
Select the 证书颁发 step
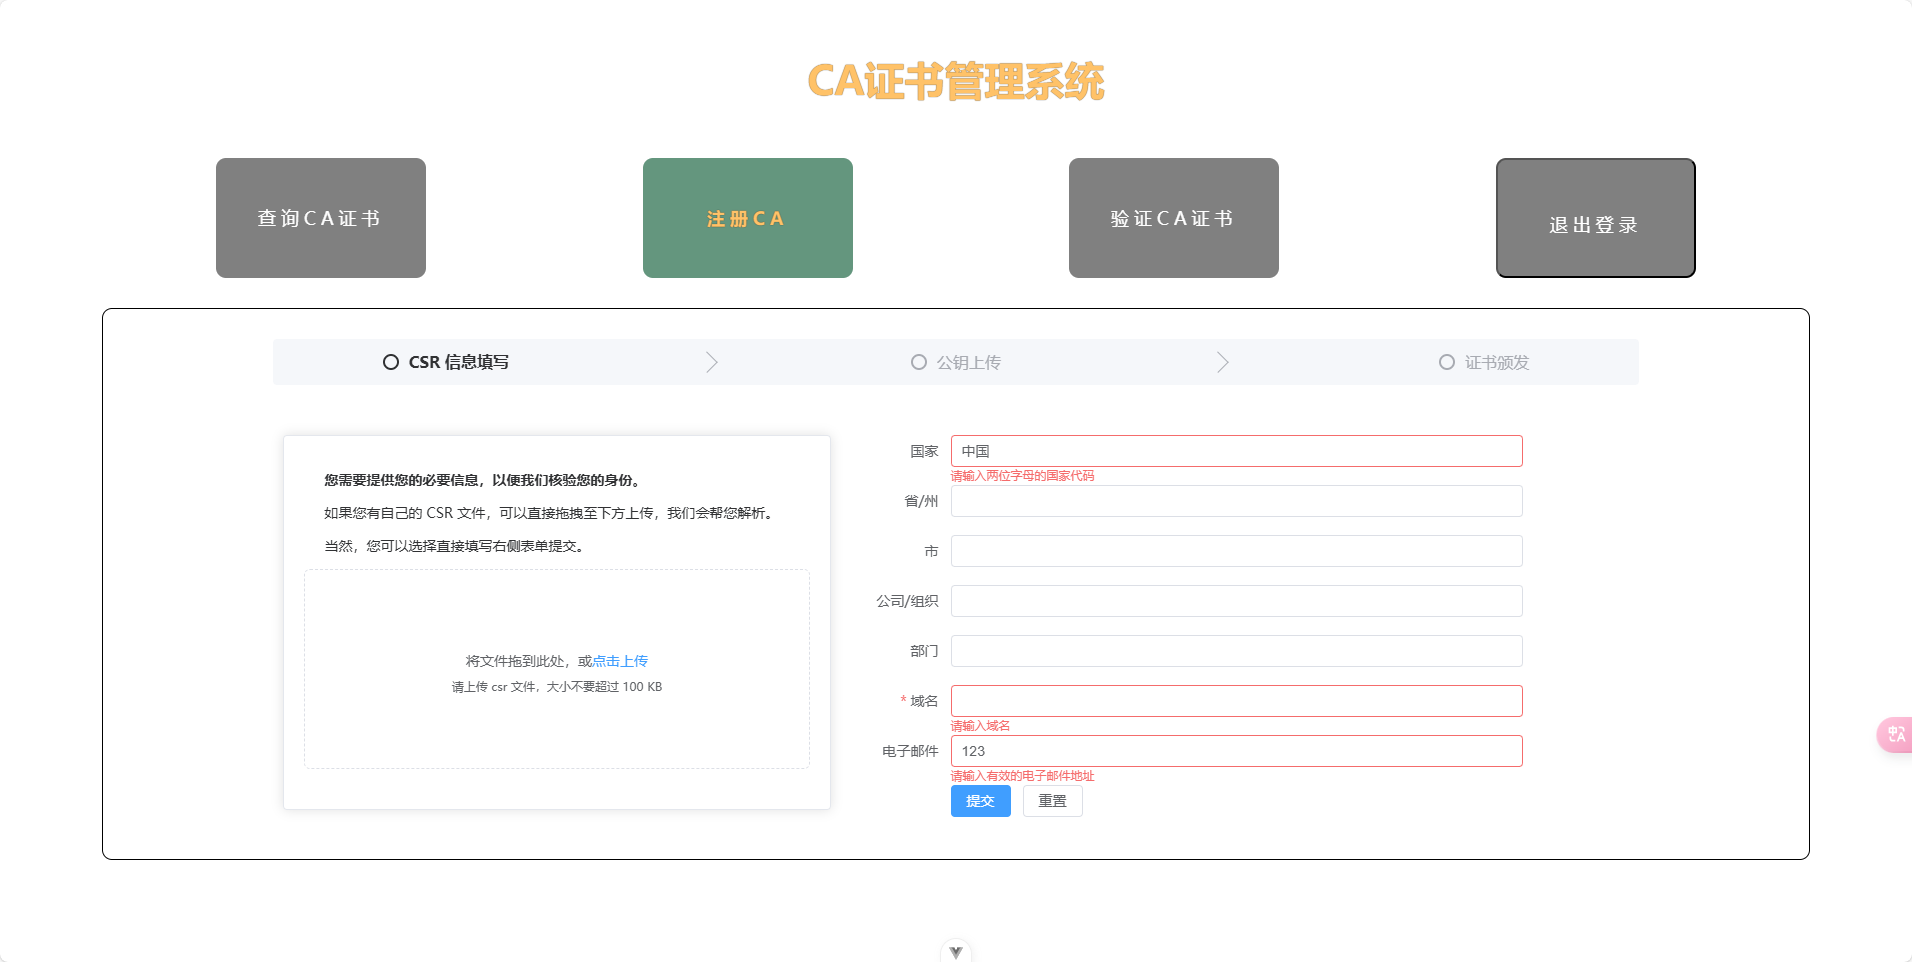(x=1484, y=362)
